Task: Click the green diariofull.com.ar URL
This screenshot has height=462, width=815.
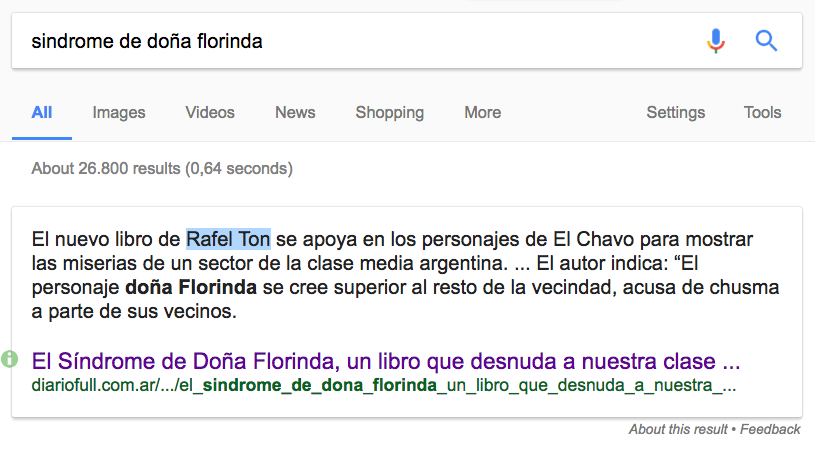Action: click(384, 385)
